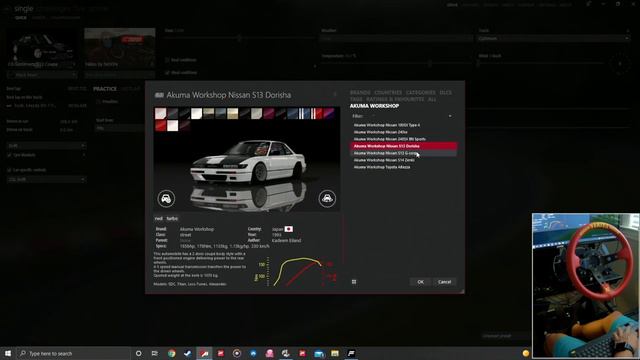Screen dimensions: 640x360
Task: Select Akuma Workshop Nissan 180SX Type-X
Action: 403,125
